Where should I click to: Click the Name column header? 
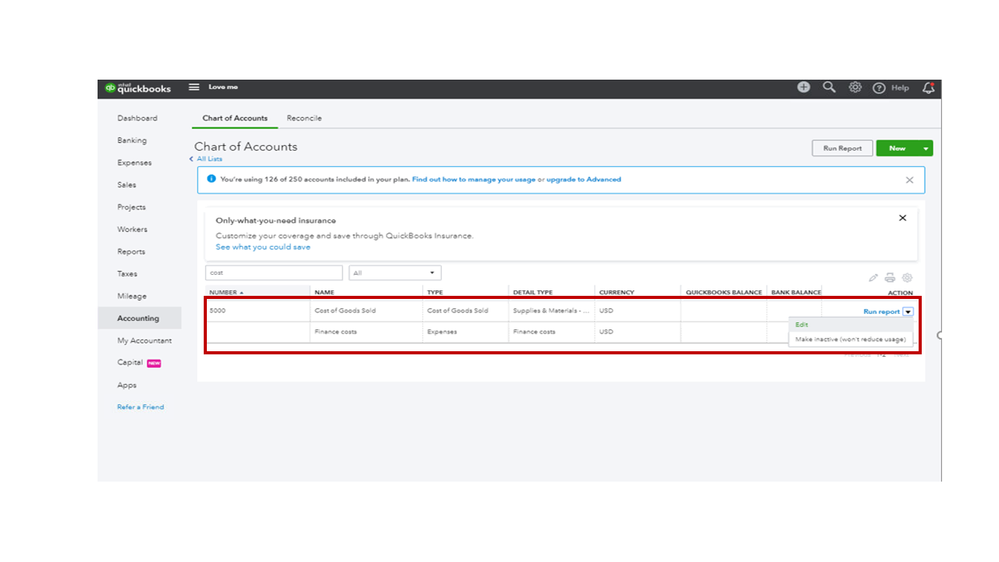[324, 292]
